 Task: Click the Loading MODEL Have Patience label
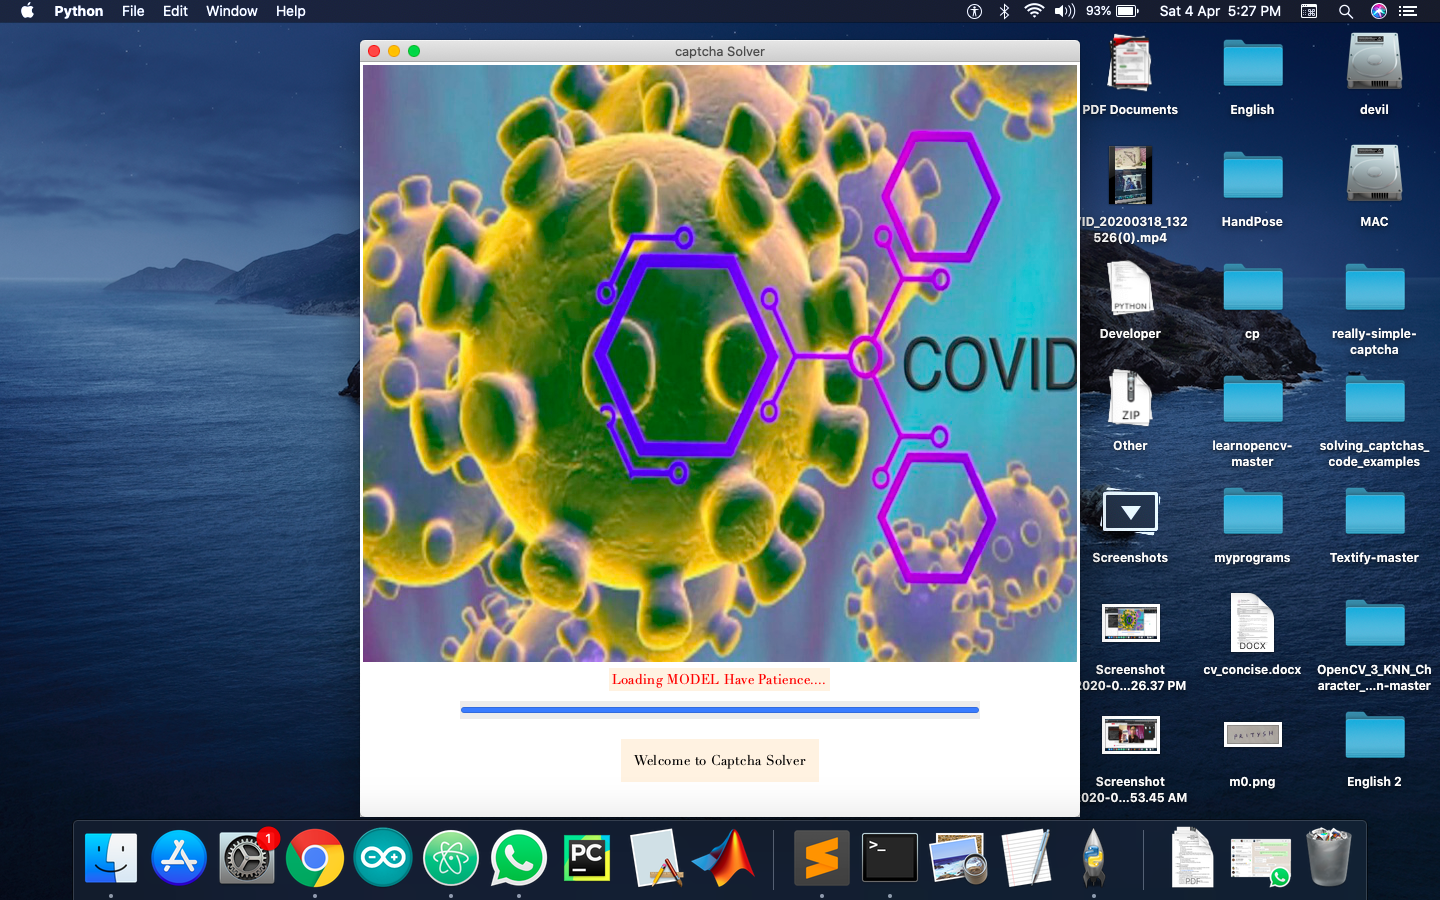coord(719,680)
